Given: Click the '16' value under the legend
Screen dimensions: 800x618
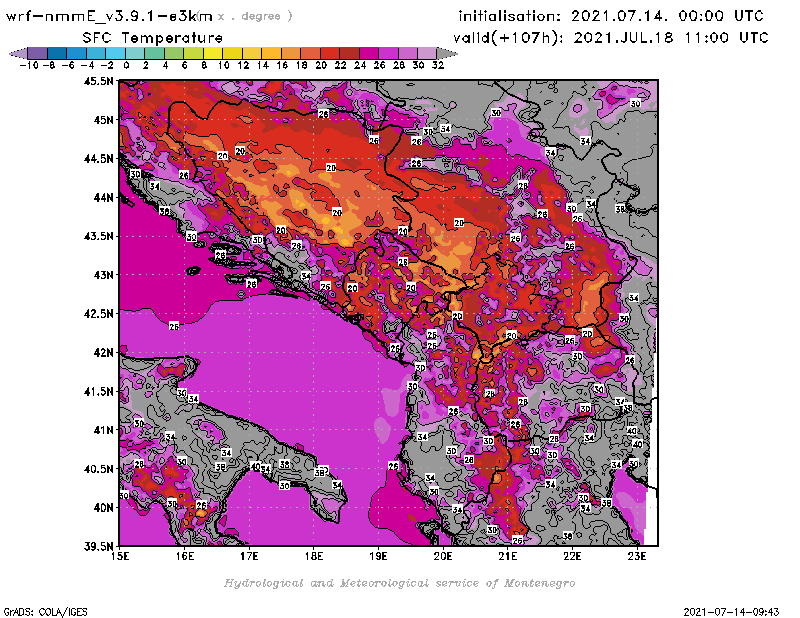Looking at the screenshot, I should tap(282, 65).
